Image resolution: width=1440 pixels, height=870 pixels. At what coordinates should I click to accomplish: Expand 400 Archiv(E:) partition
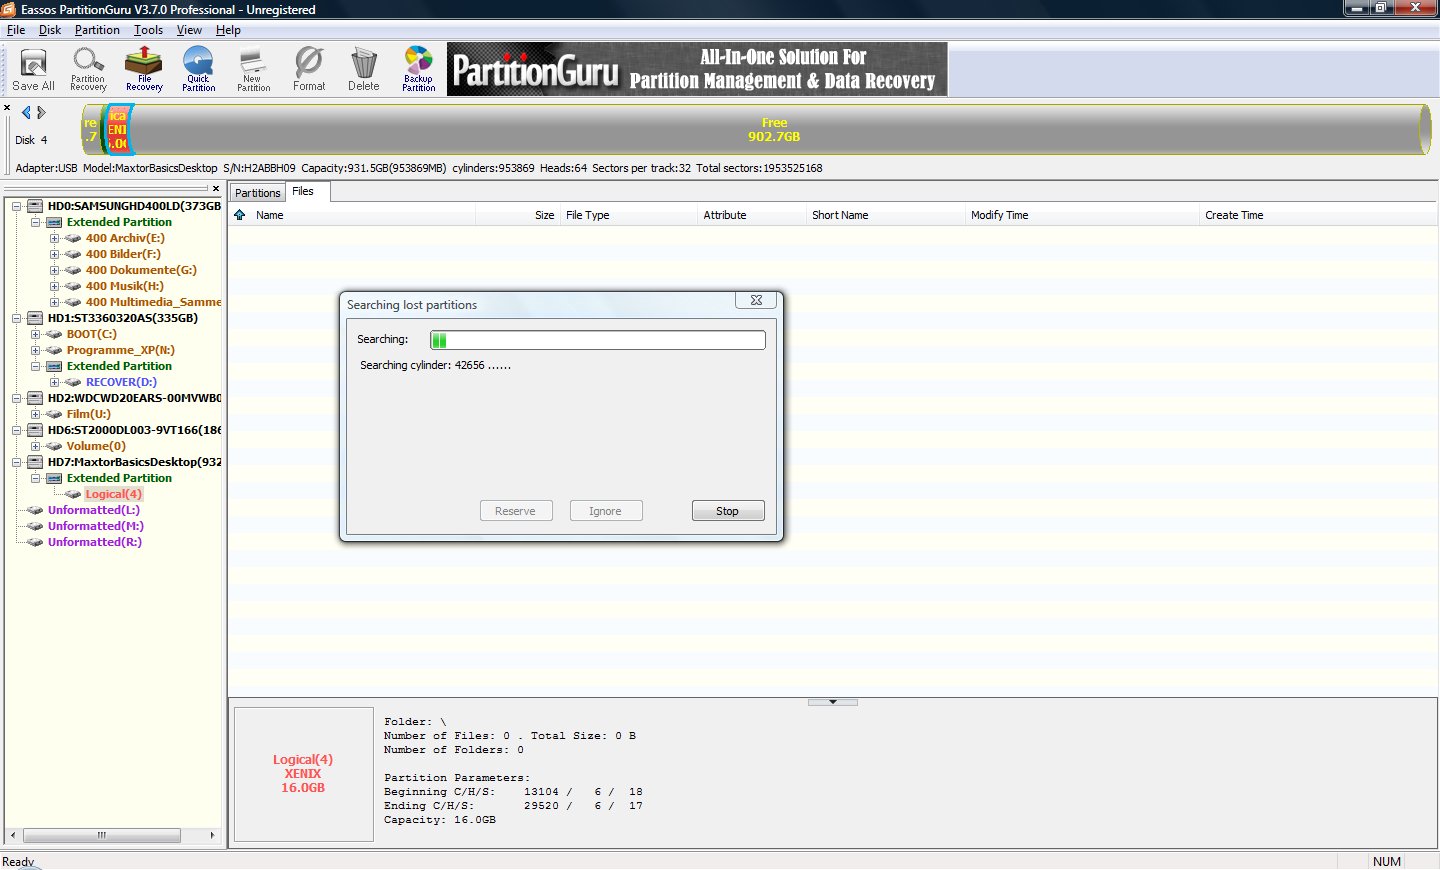click(x=54, y=238)
